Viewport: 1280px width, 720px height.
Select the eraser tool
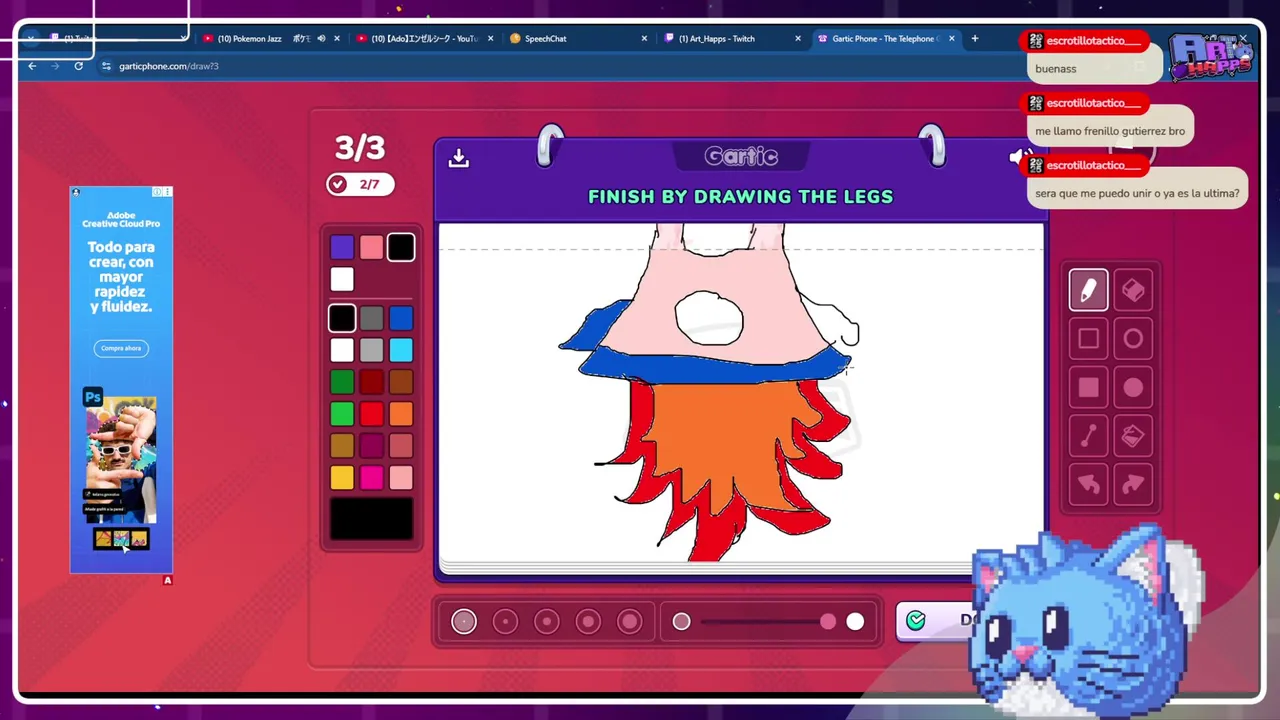(x=1133, y=290)
